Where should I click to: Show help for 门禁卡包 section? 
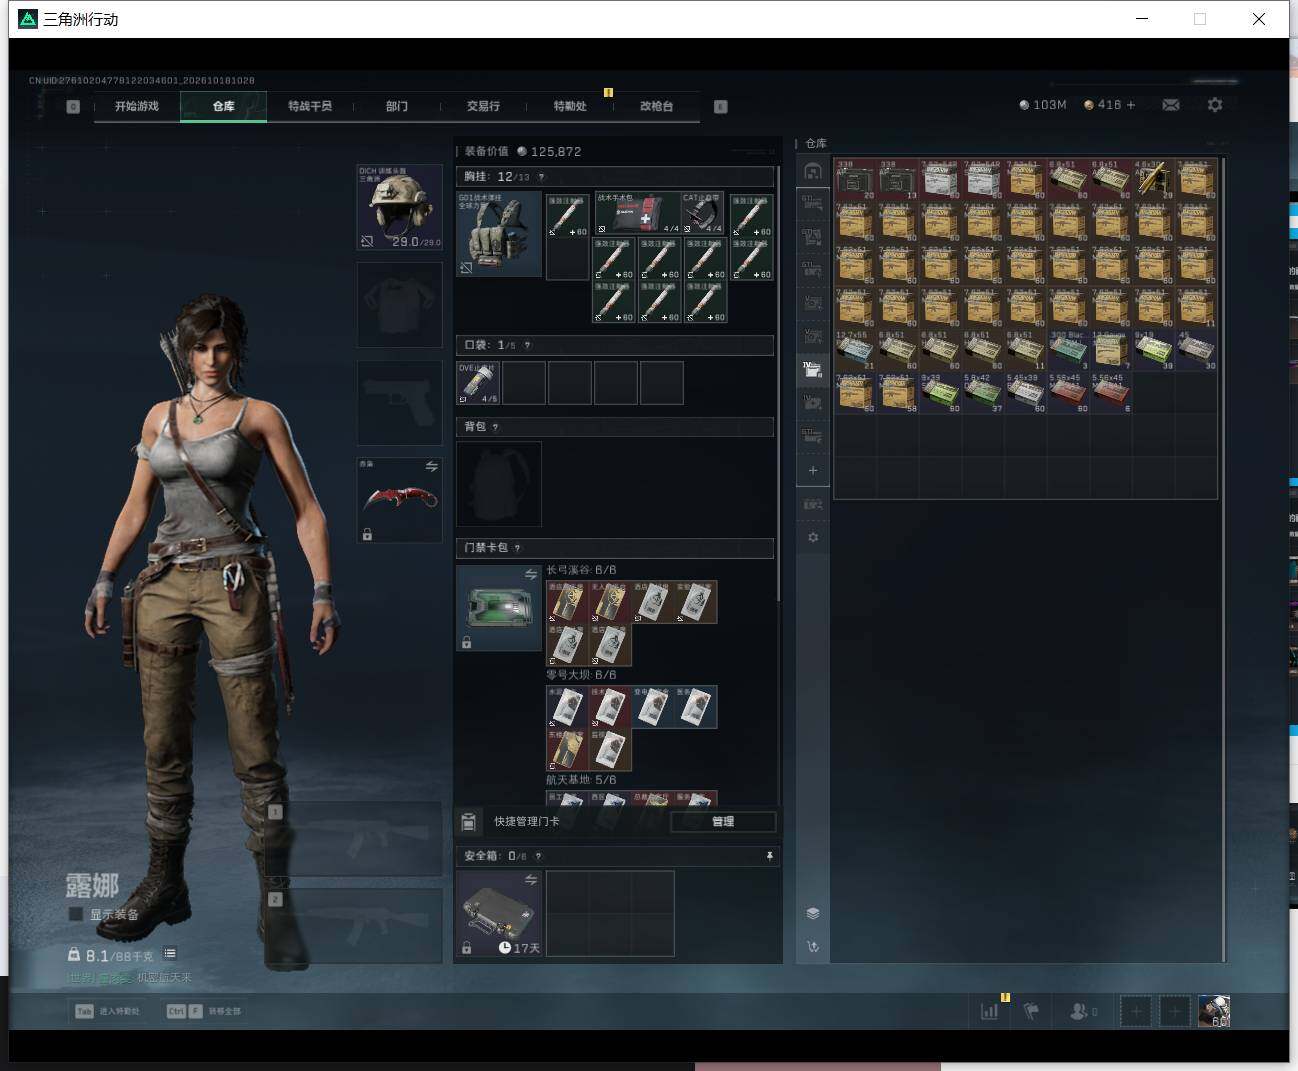click(517, 548)
